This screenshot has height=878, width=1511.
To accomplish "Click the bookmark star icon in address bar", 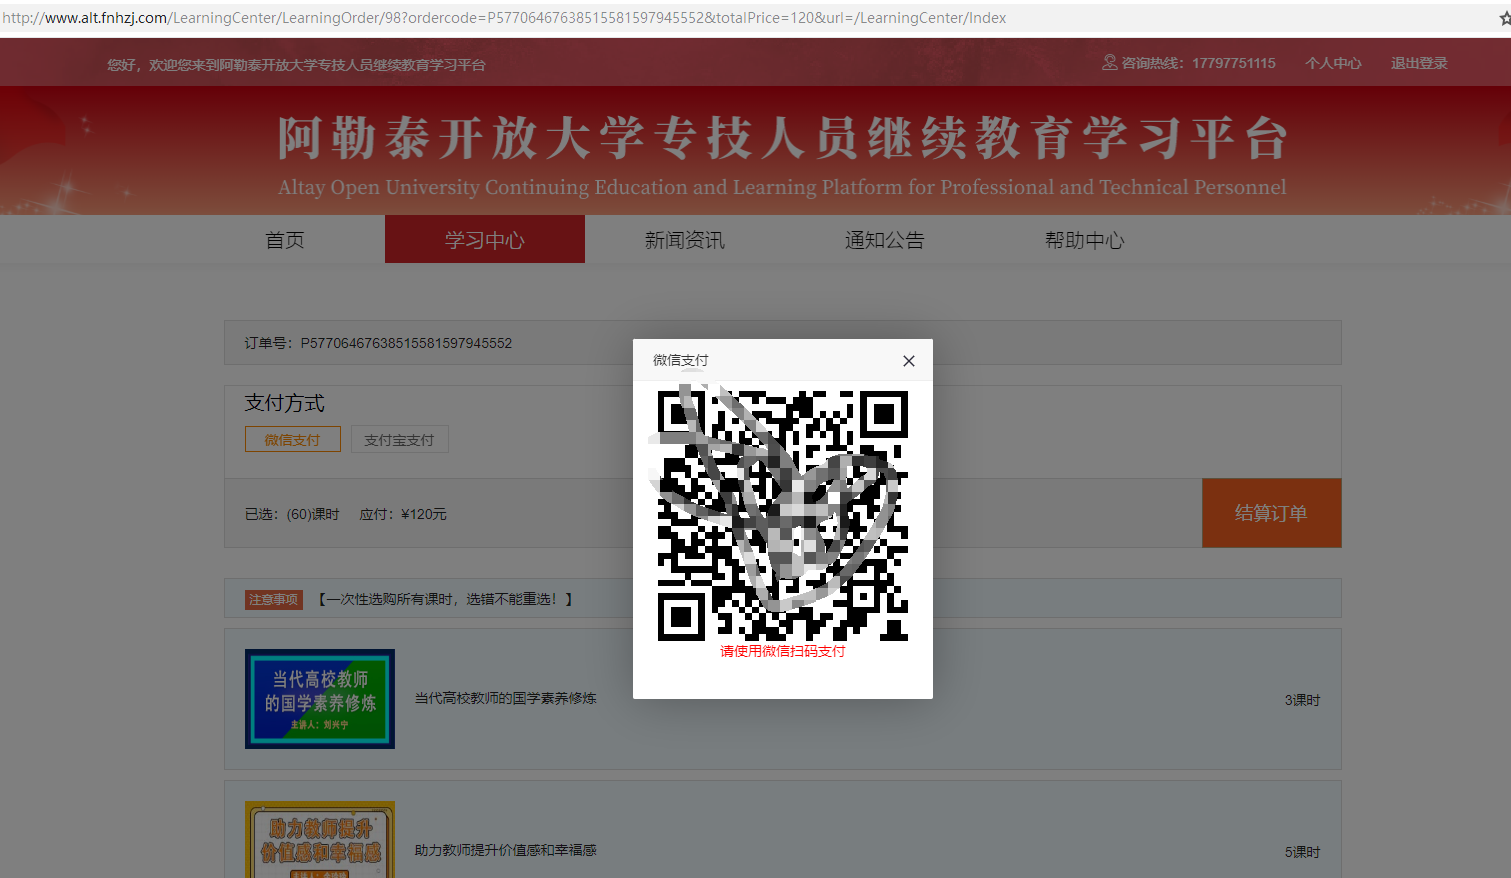I will tap(1505, 18).
